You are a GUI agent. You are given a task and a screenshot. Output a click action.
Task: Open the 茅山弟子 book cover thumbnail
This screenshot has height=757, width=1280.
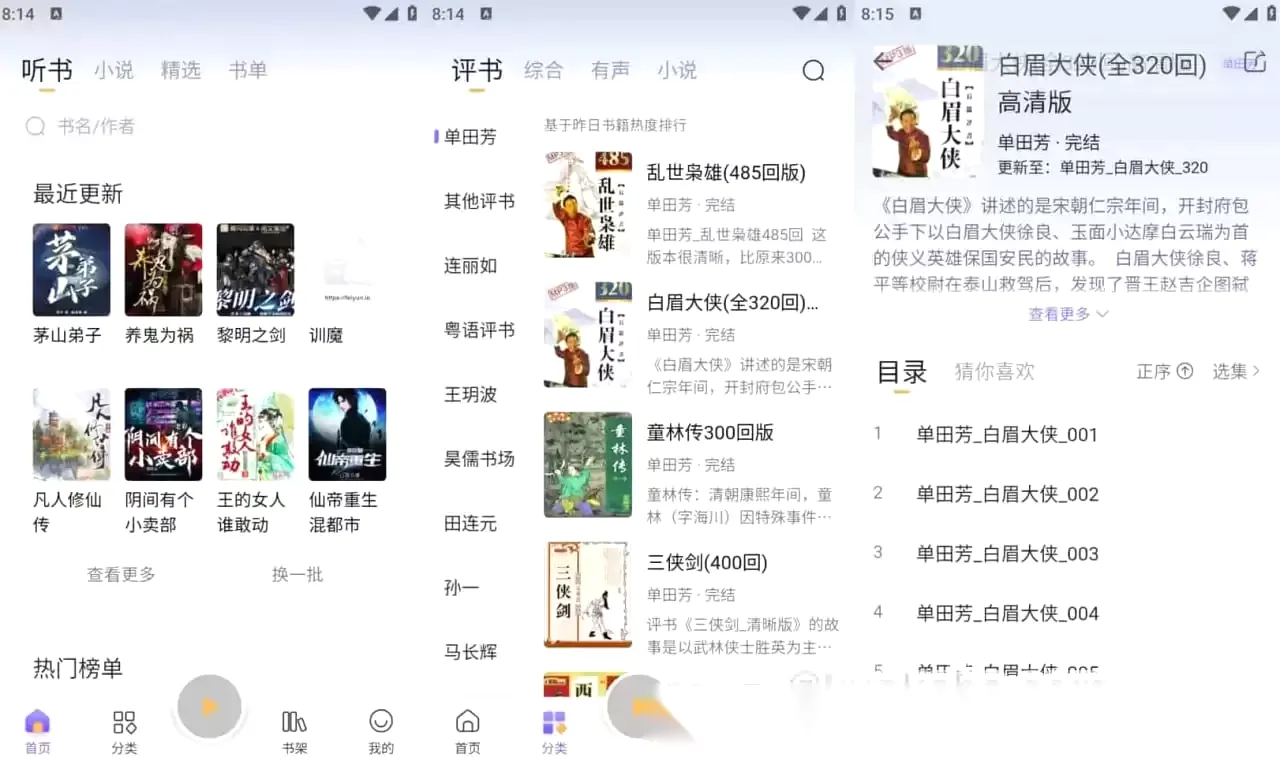[x=71, y=268]
